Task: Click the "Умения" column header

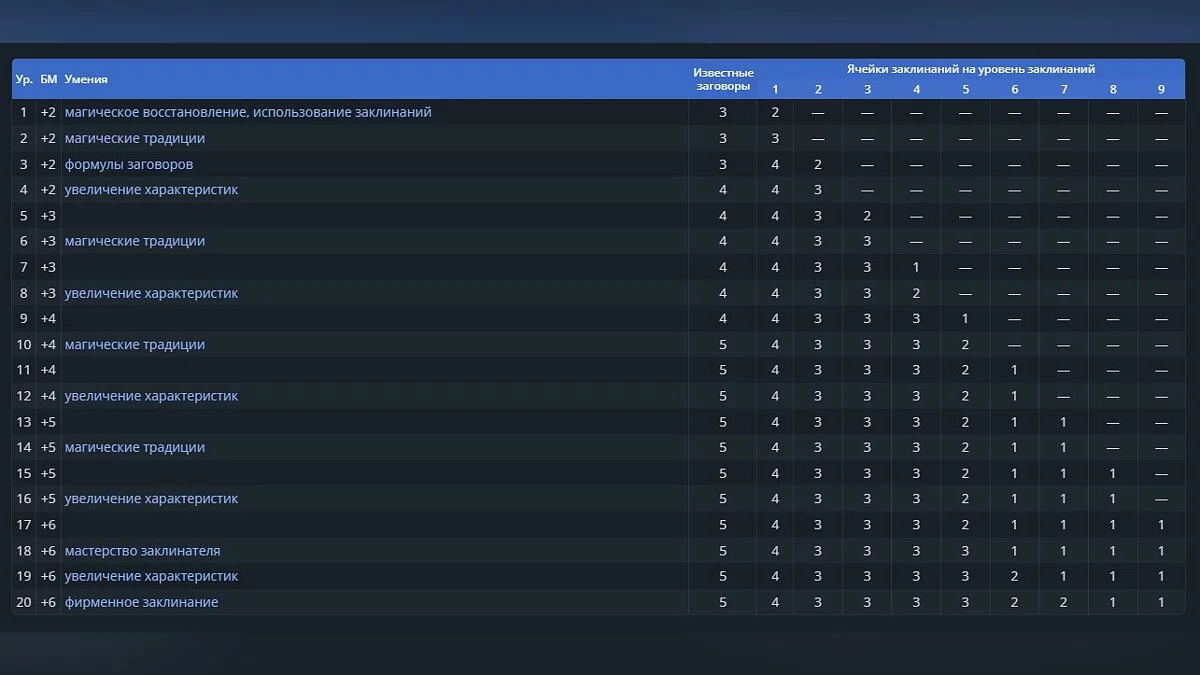Action: [86, 79]
